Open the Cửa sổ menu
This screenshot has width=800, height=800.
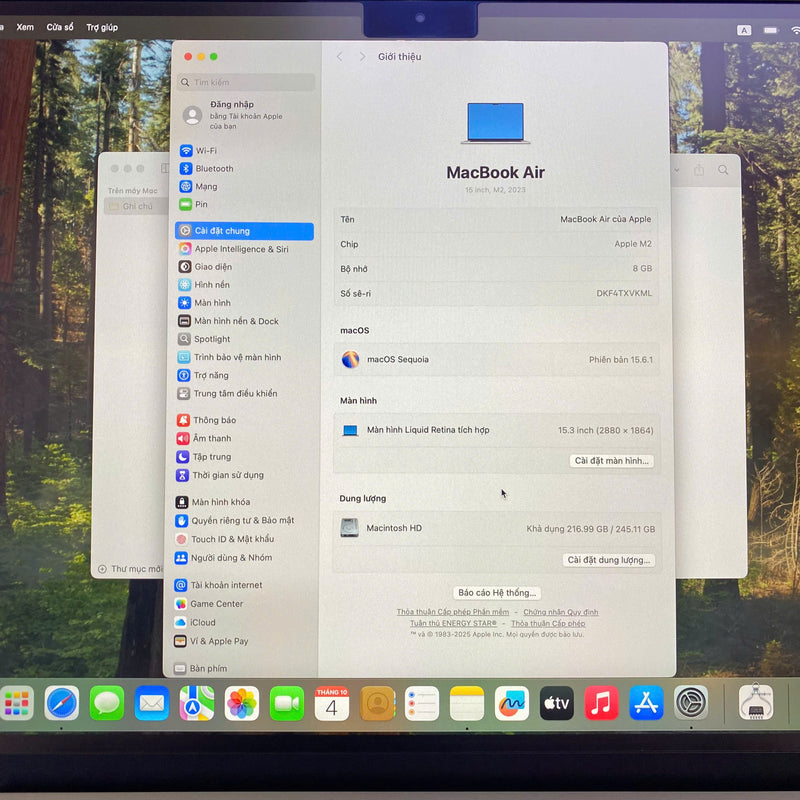(60, 27)
